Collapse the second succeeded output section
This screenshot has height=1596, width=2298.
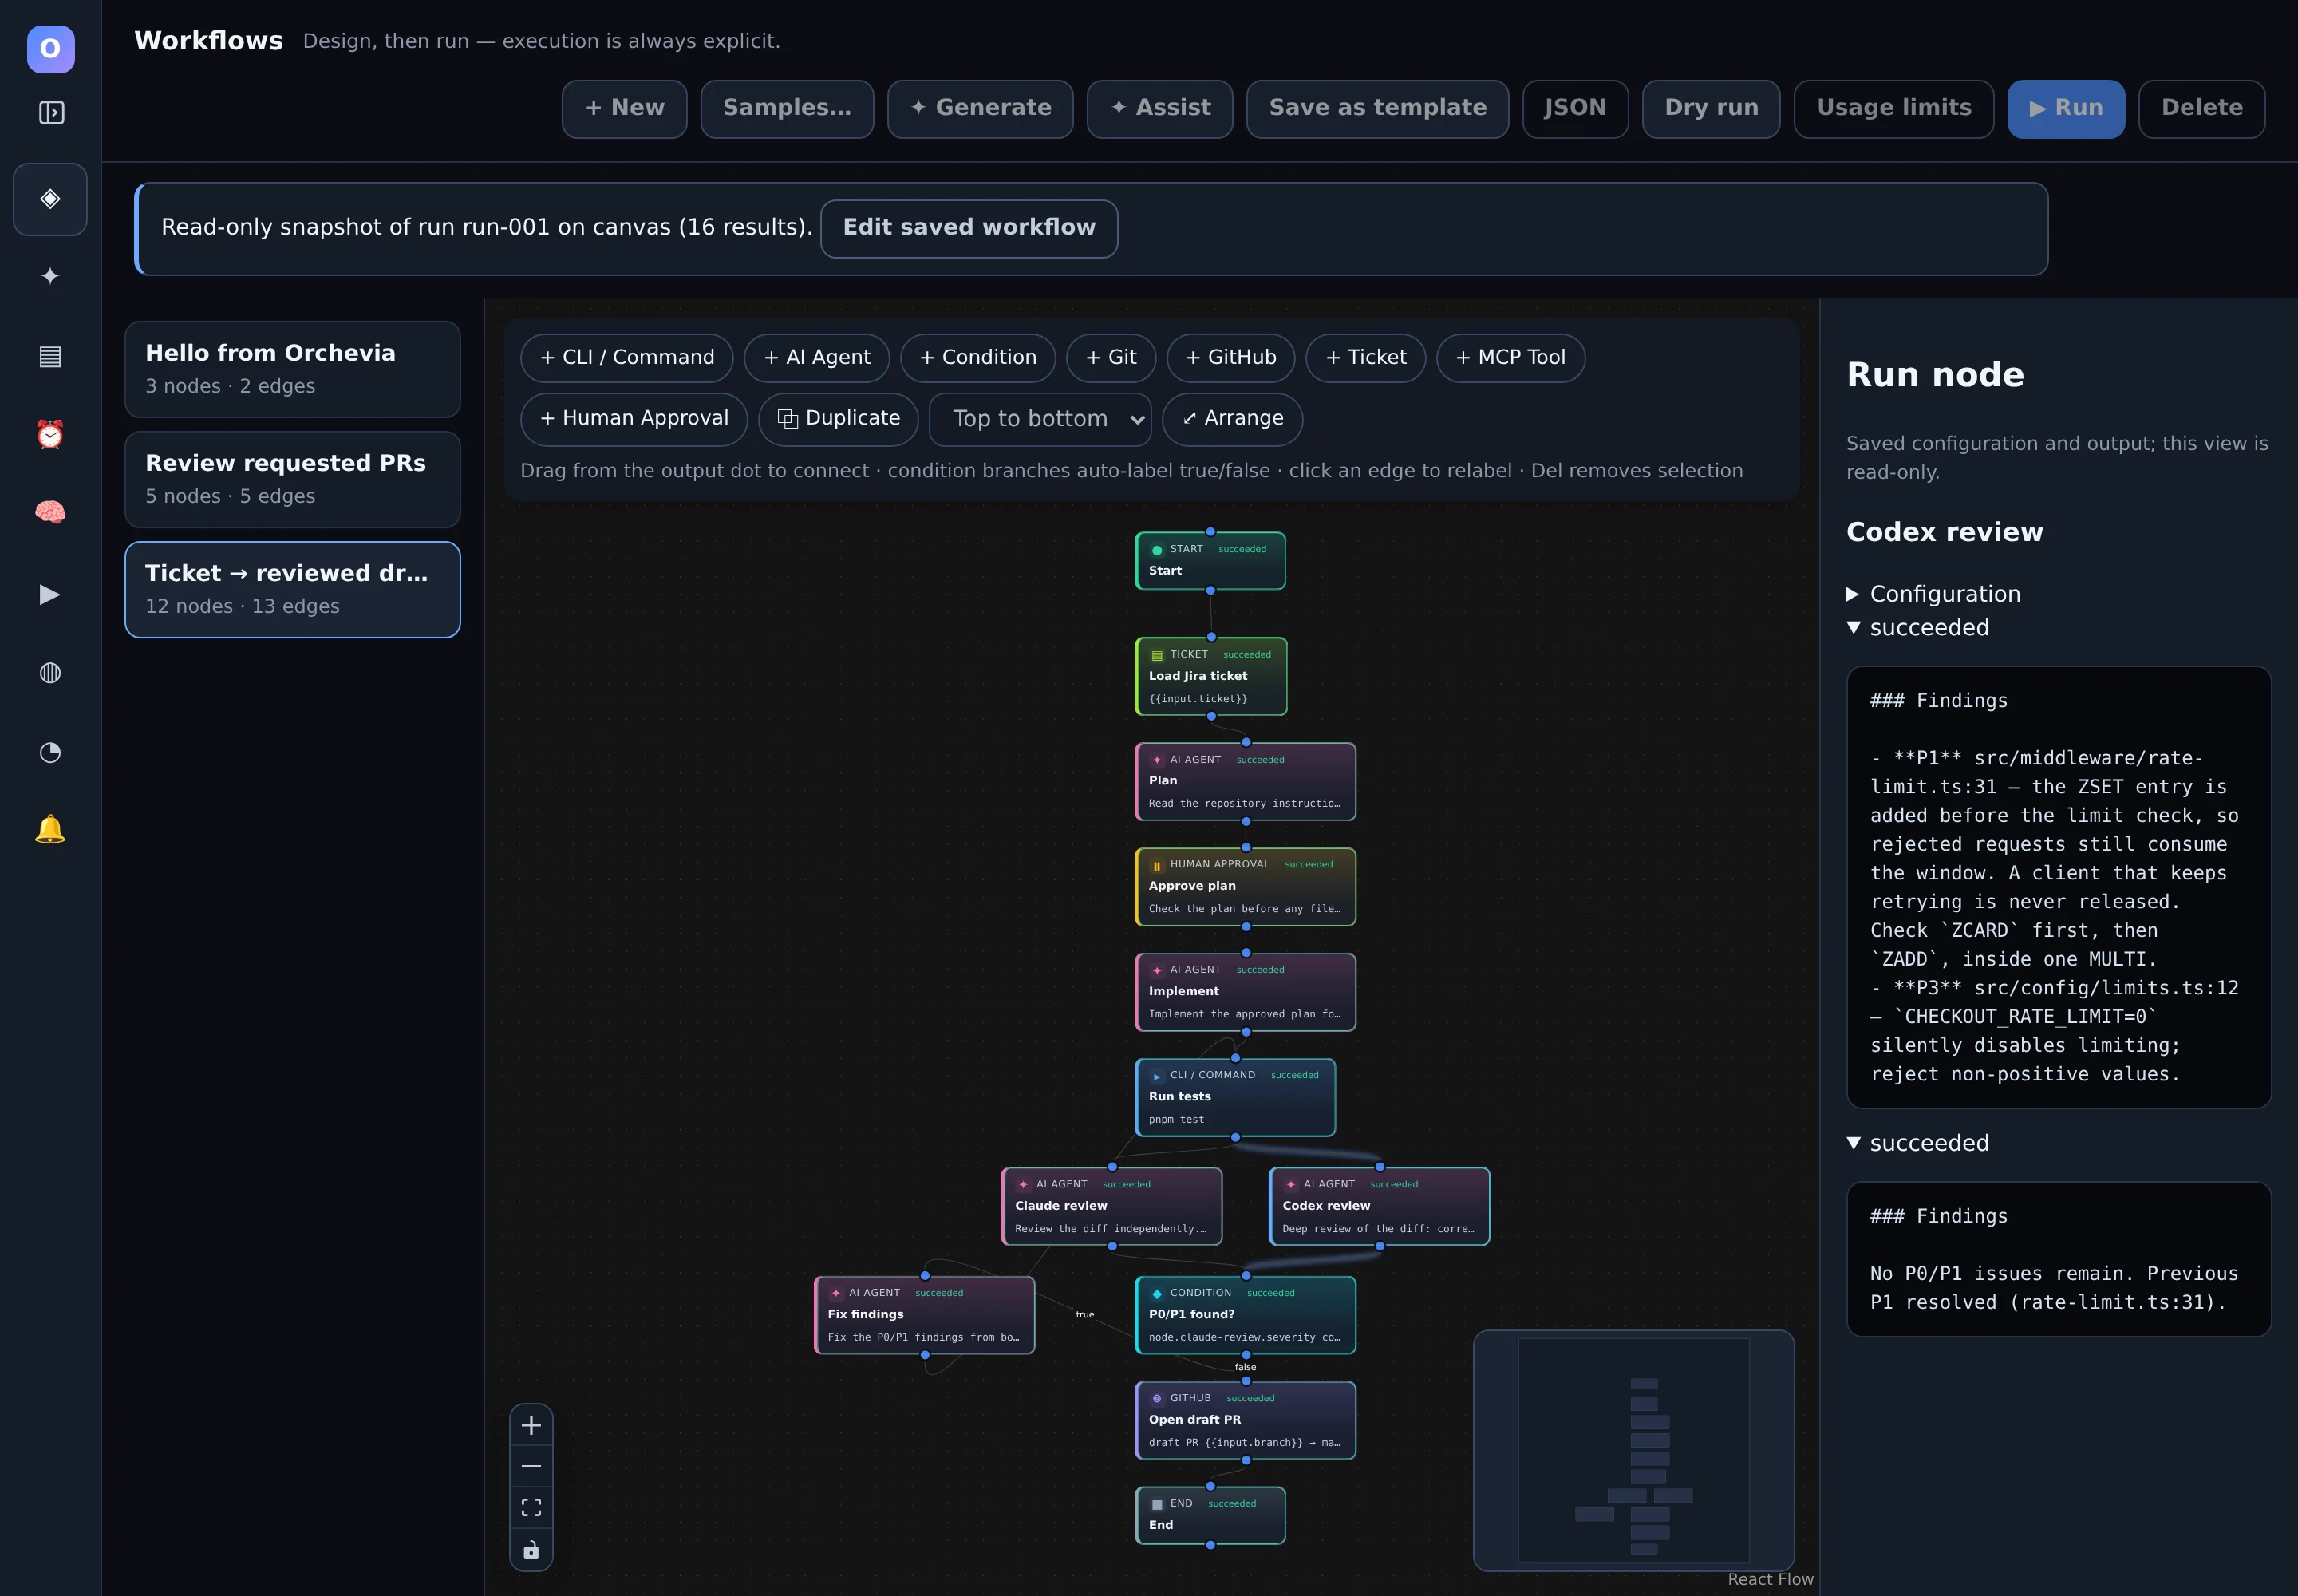tap(1918, 1143)
